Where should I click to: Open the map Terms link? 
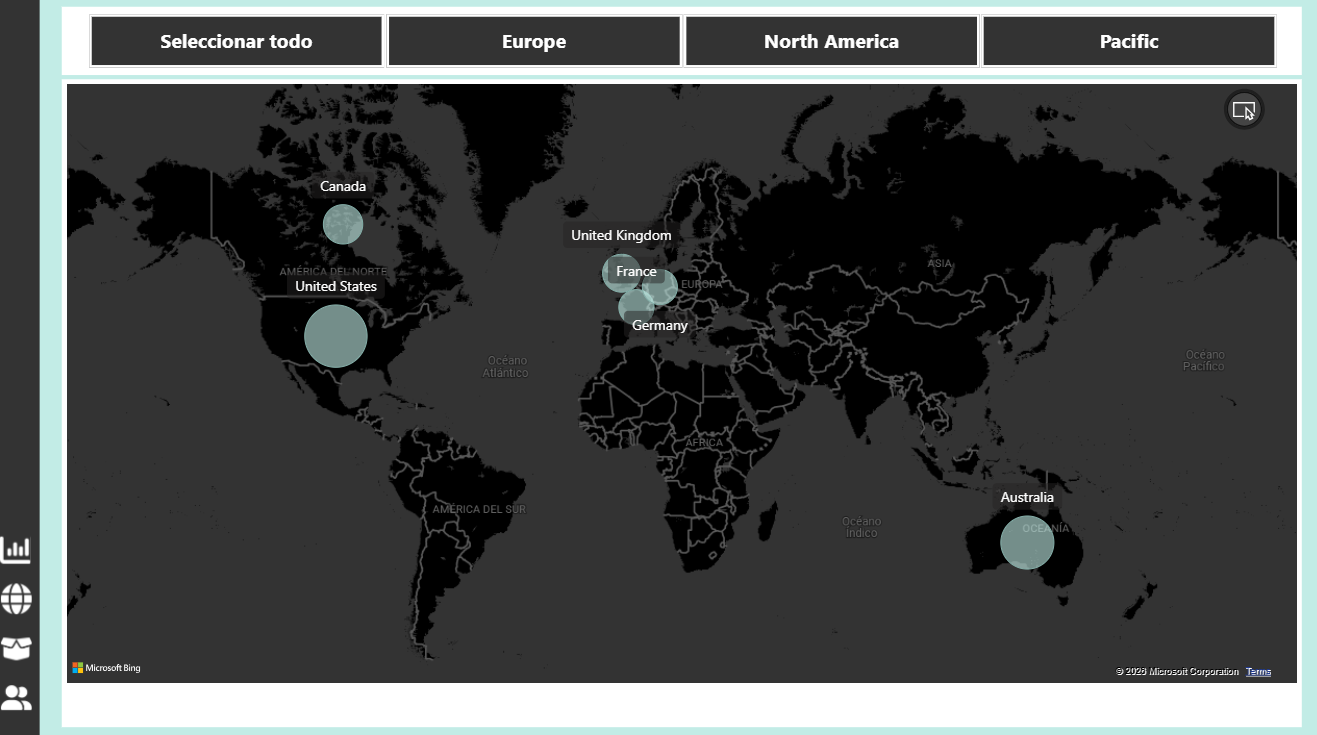coord(1258,671)
